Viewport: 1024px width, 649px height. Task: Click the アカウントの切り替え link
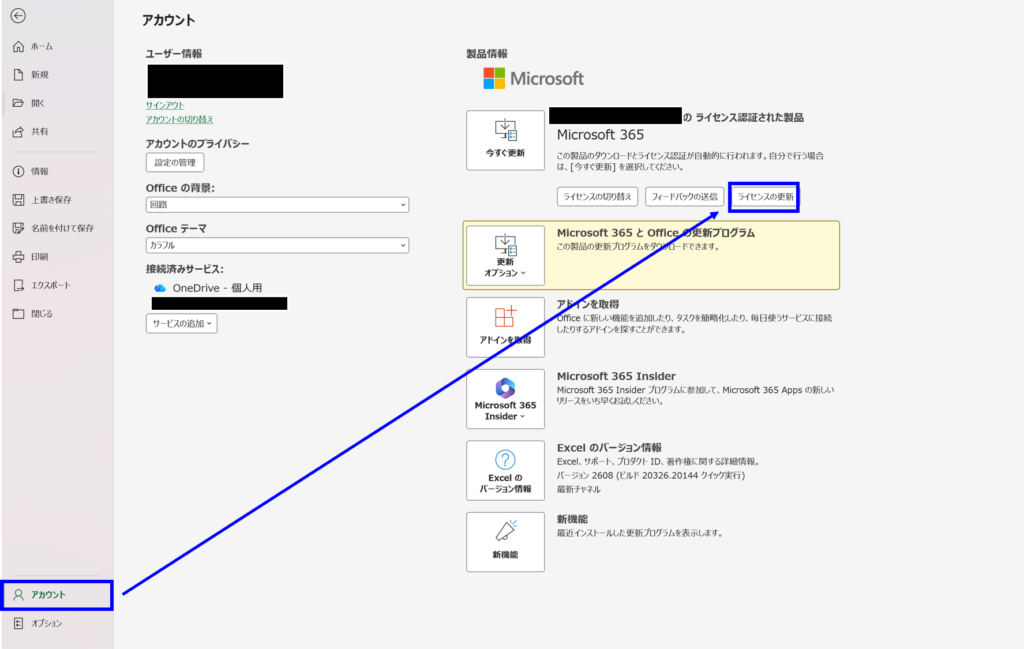click(x=179, y=119)
